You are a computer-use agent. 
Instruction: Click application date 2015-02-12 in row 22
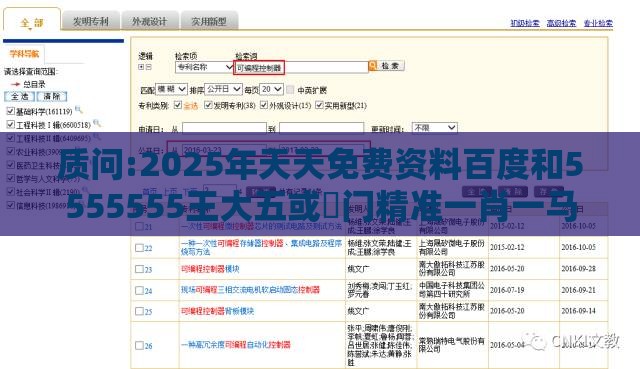(507, 247)
